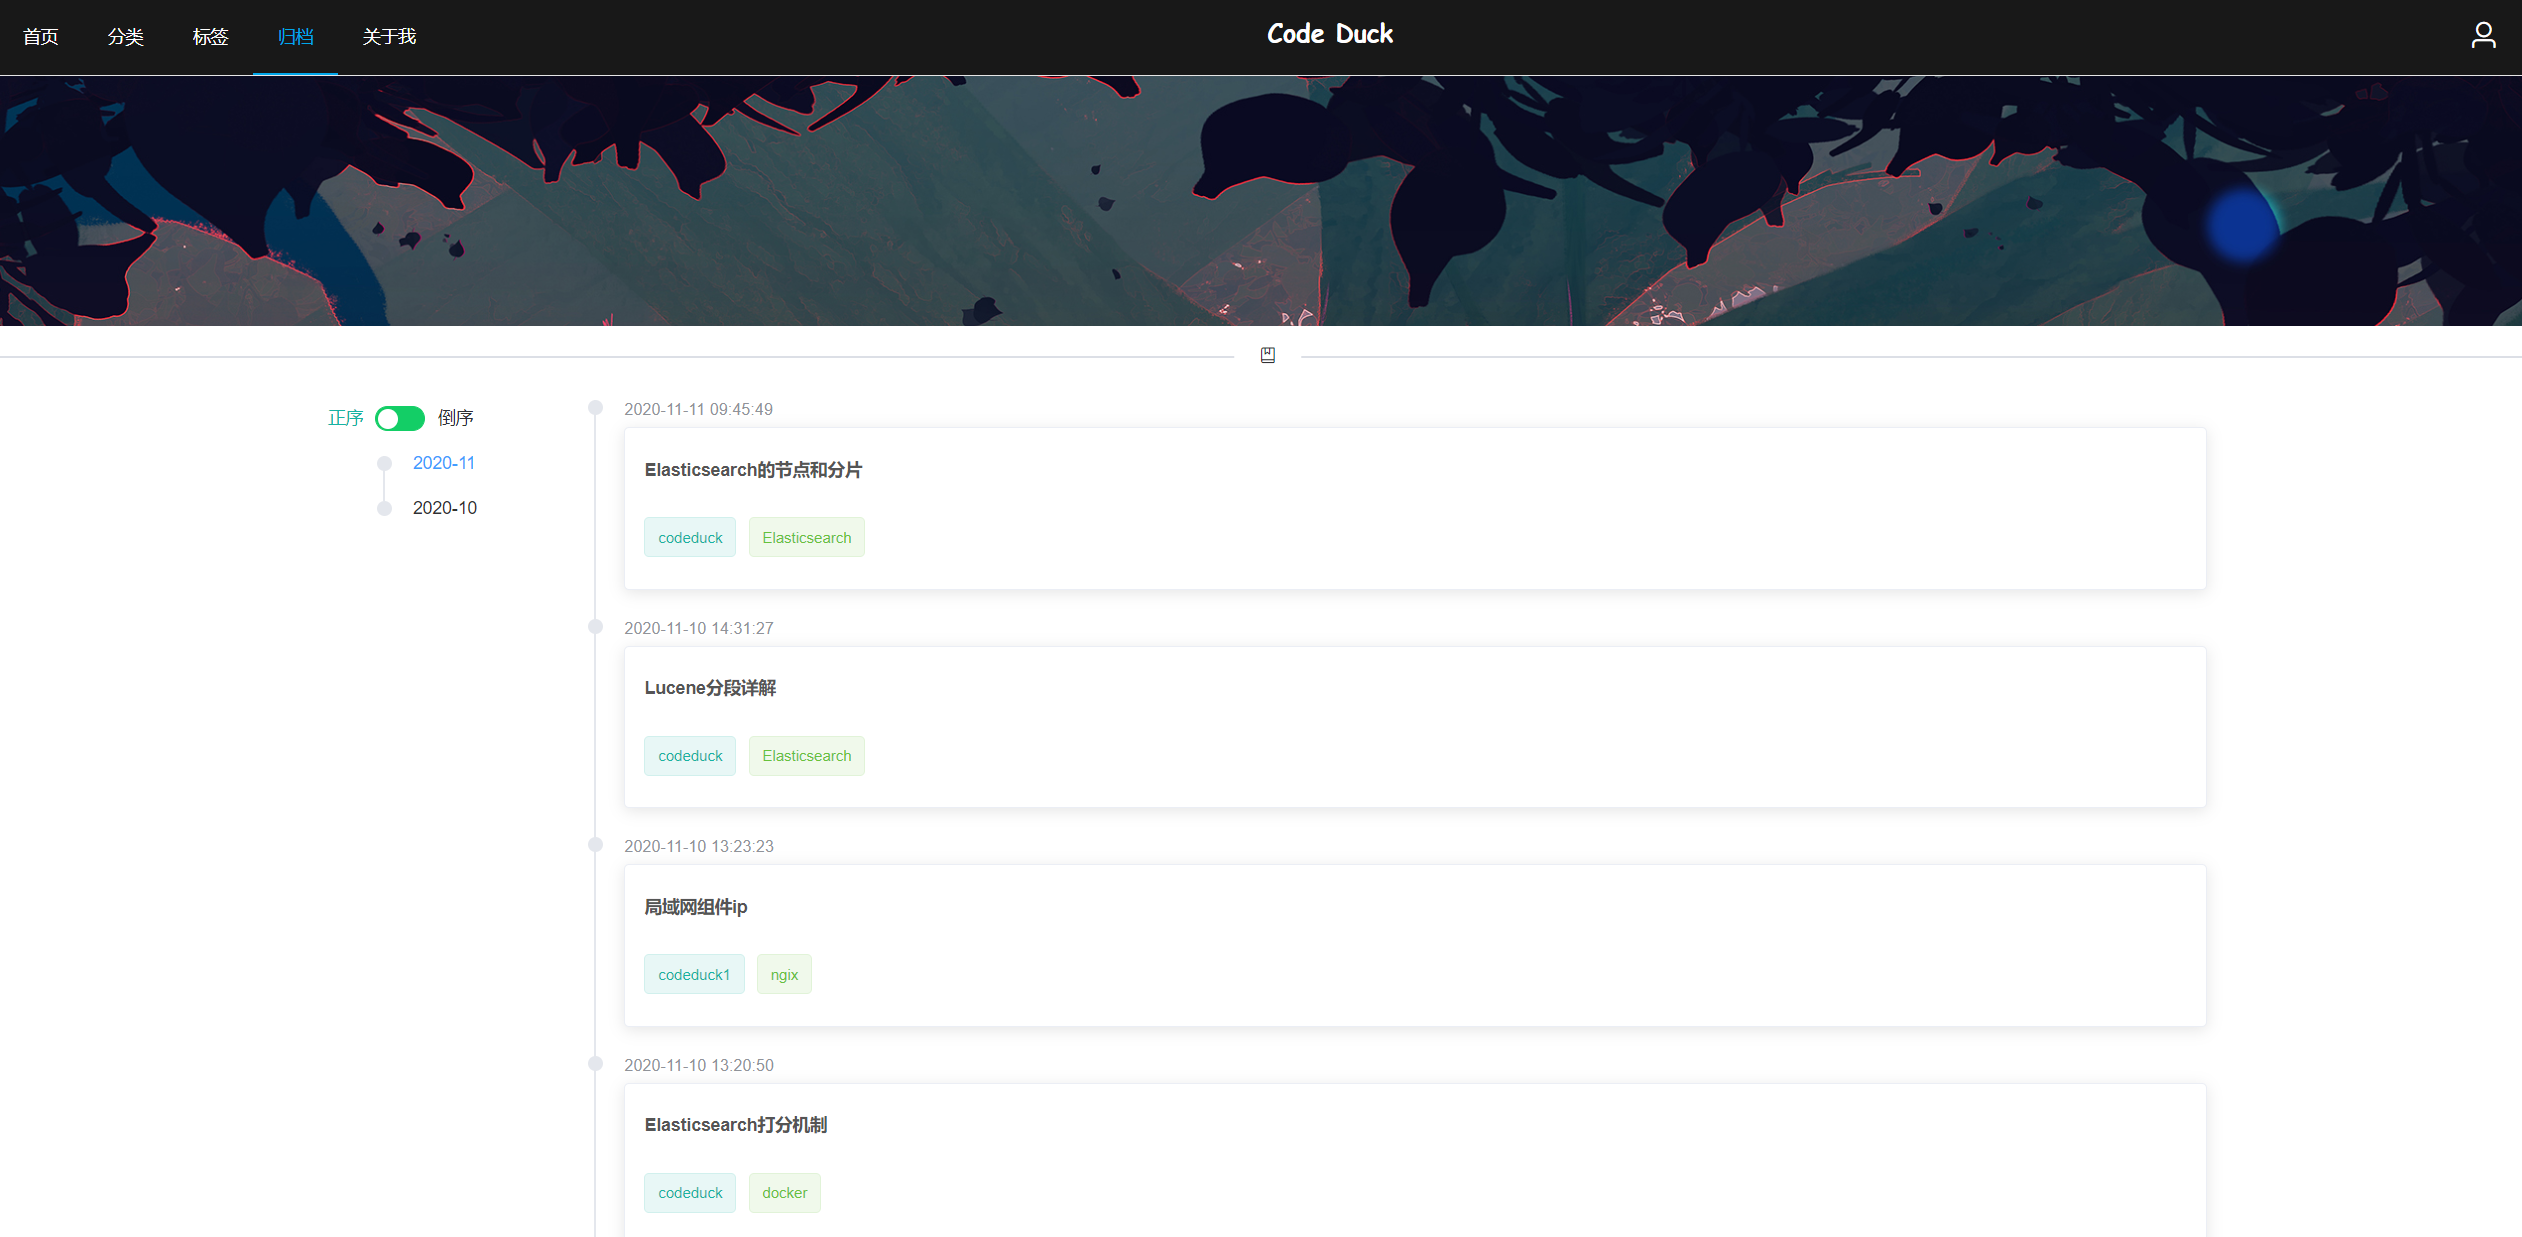Click the timestamp 2020-11-10 14:31:27

tap(699, 628)
